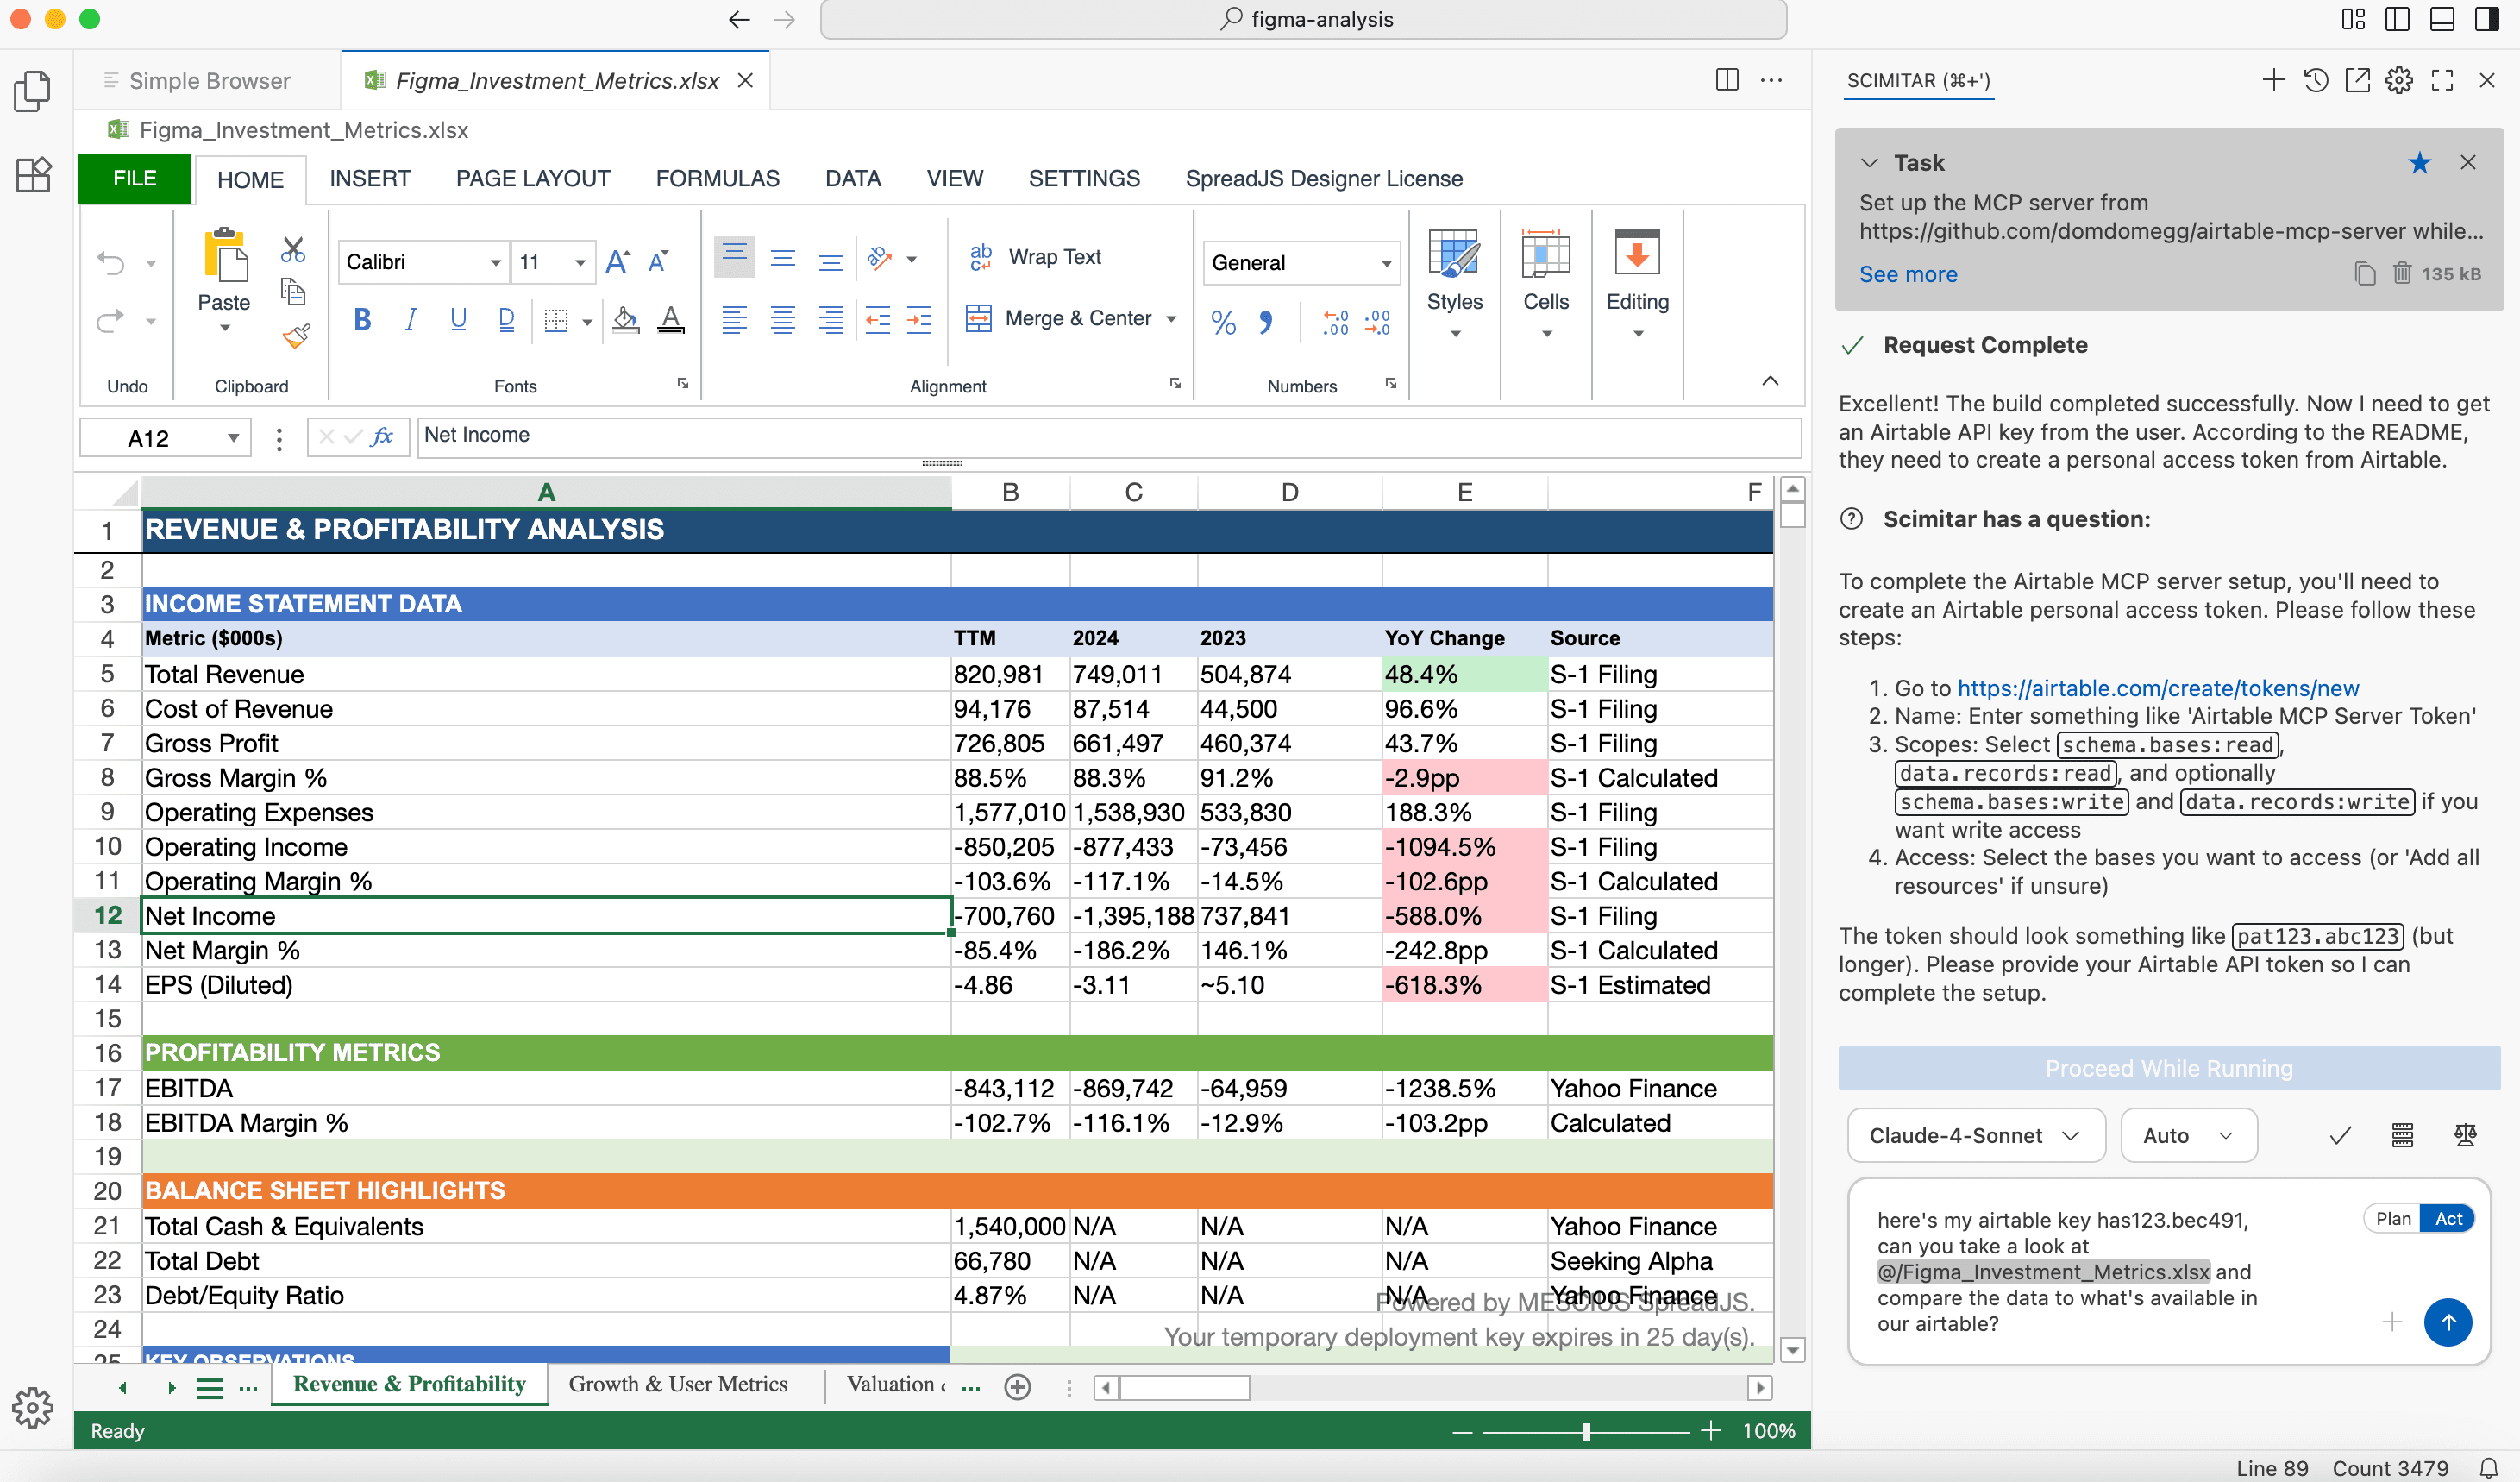Toggle bold formatting

pos(362,320)
